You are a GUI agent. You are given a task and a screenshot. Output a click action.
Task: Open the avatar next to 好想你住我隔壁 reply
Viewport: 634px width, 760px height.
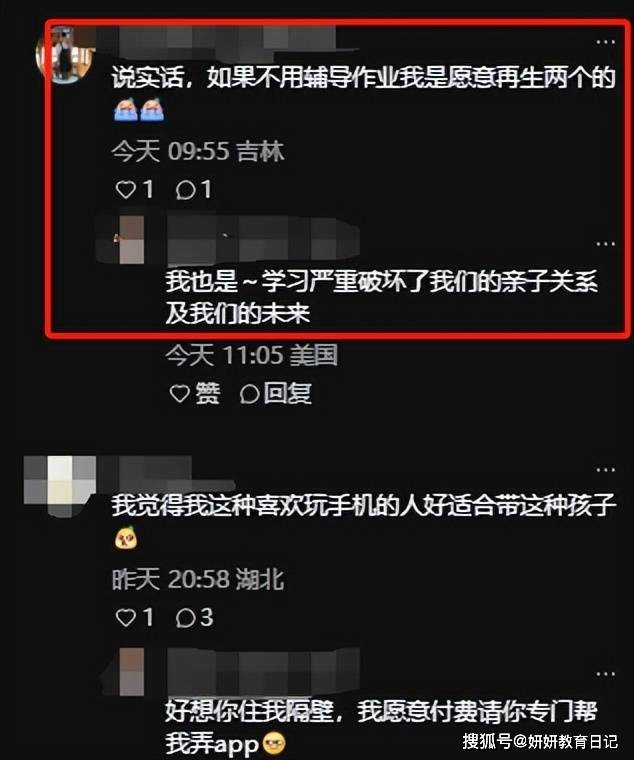(132, 671)
